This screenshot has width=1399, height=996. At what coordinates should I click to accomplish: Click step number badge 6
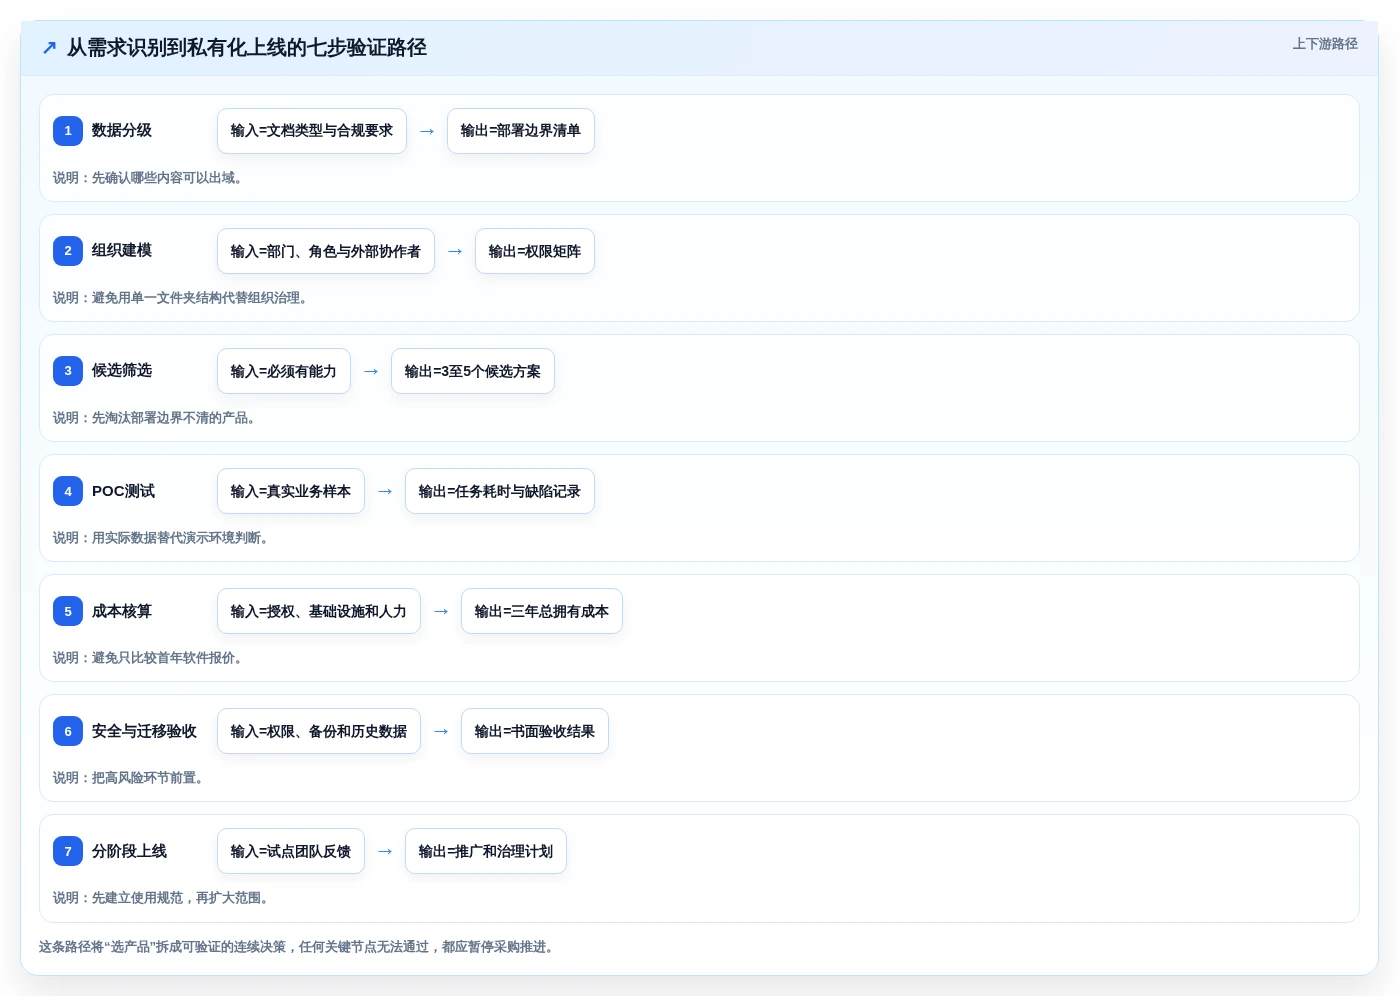pyautogui.click(x=68, y=731)
